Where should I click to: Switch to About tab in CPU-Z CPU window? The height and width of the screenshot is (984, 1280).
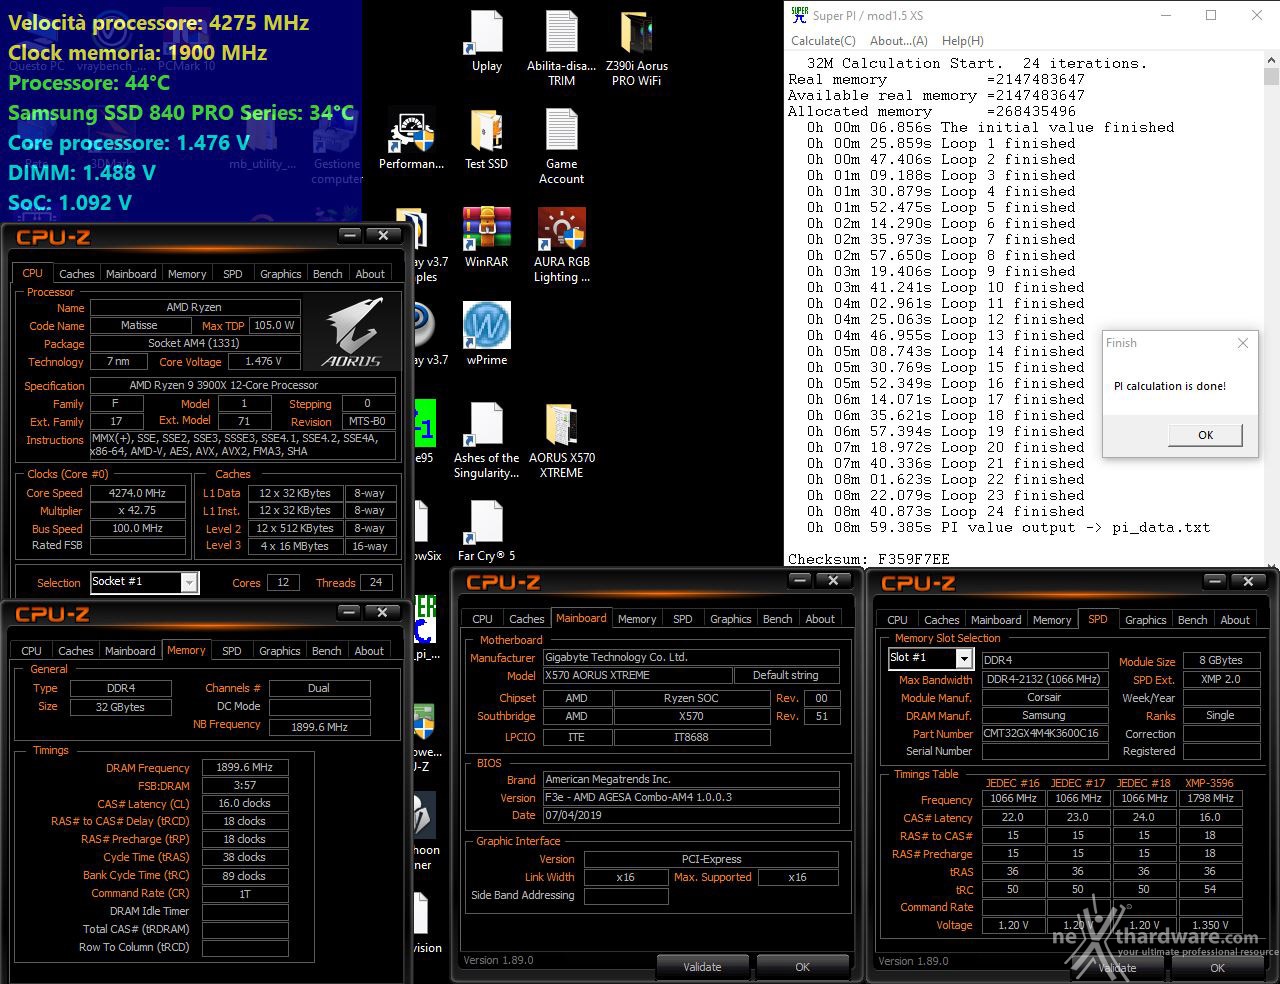[x=370, y=274]
